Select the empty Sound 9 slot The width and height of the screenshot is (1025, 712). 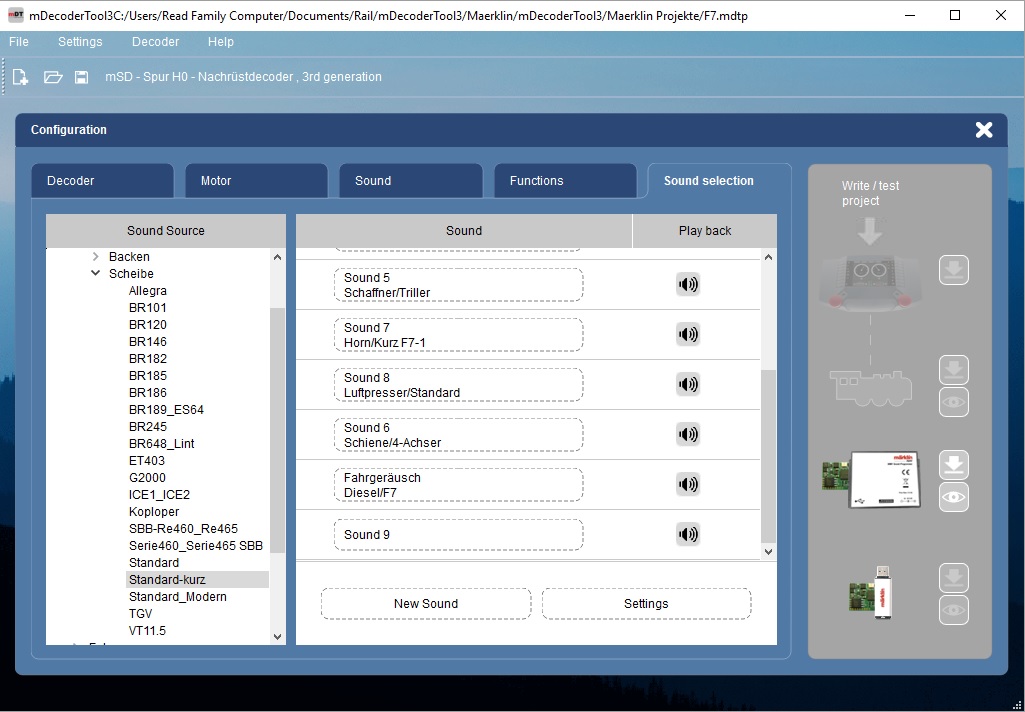click(x=458, y=535)
